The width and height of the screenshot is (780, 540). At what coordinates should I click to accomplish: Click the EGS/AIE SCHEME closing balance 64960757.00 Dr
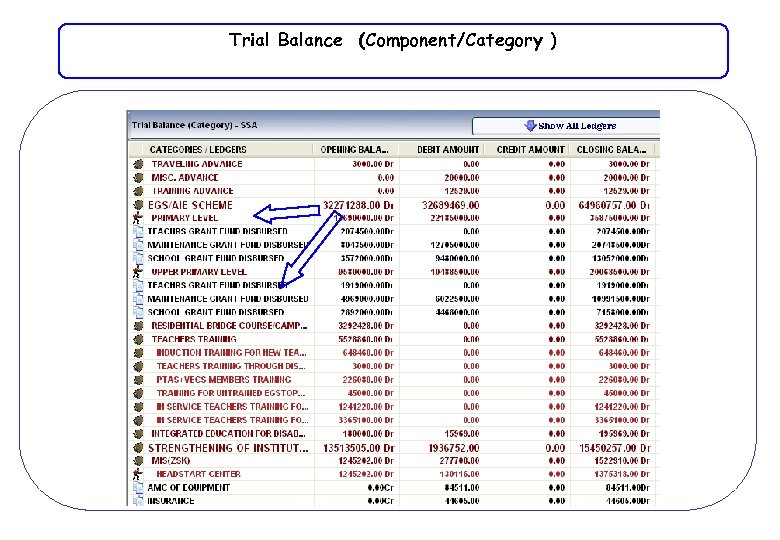[x=614, y=205]
